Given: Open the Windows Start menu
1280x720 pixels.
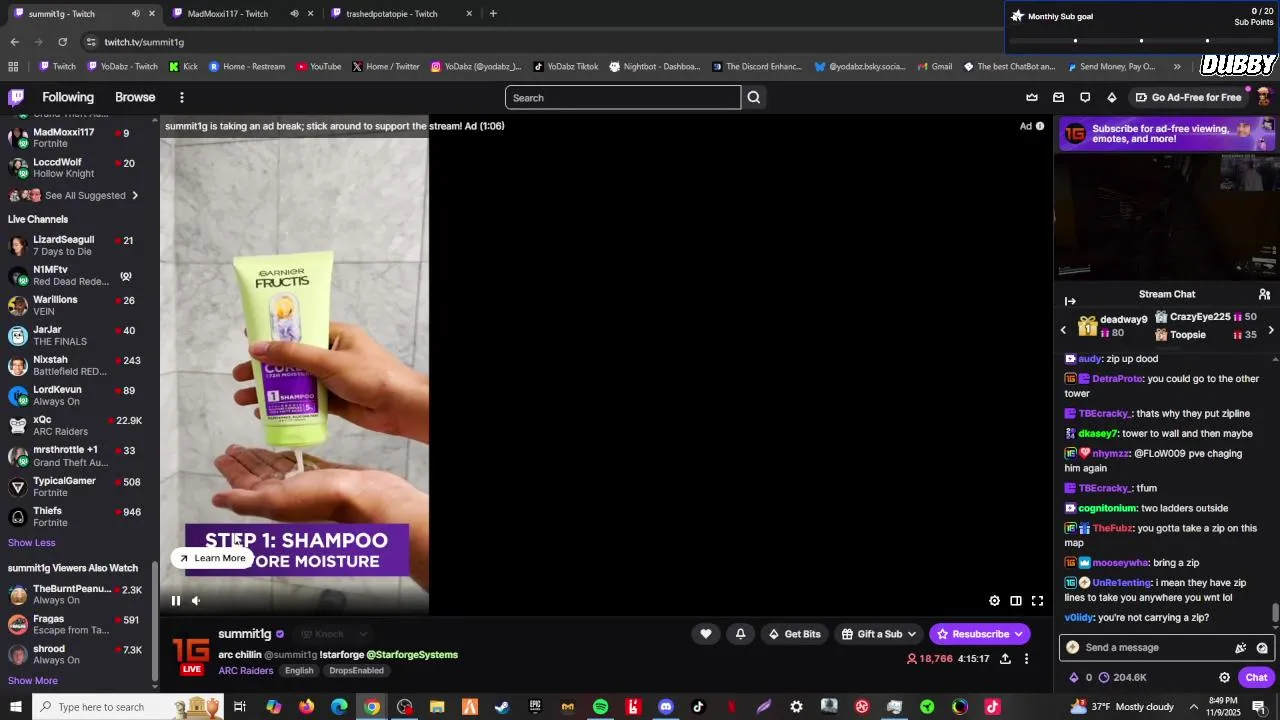Looking at the screenshot, I should tap(16, 707).
